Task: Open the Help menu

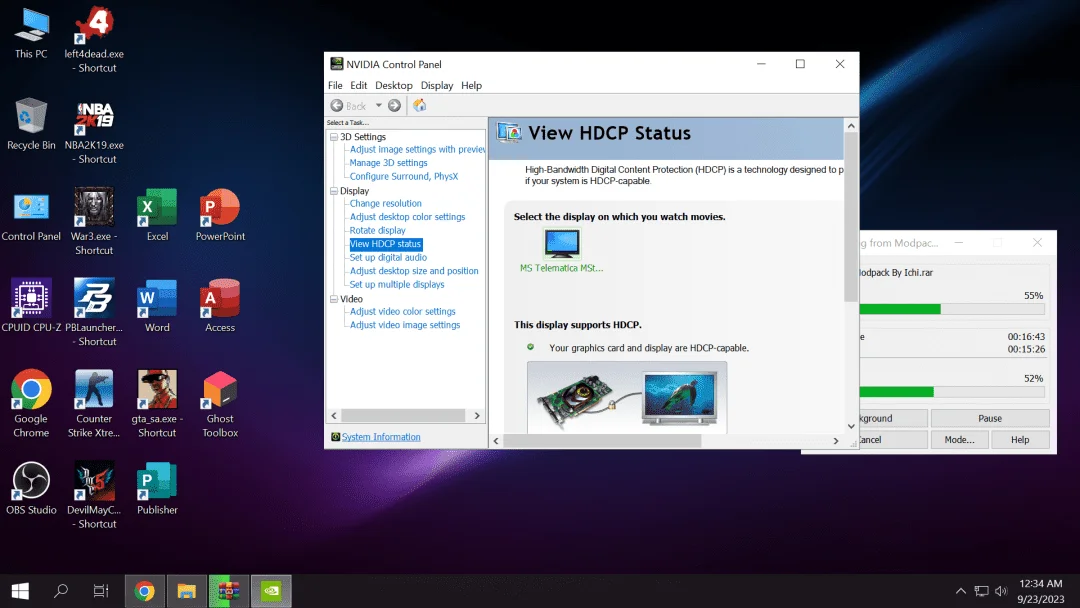Action: [x=471, y=85]
